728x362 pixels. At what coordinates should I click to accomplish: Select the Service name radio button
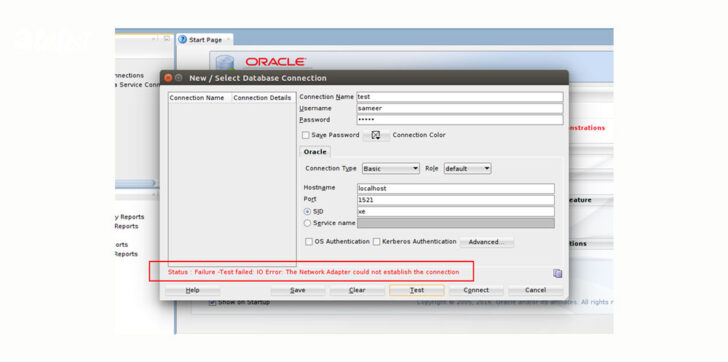(307, 223)
